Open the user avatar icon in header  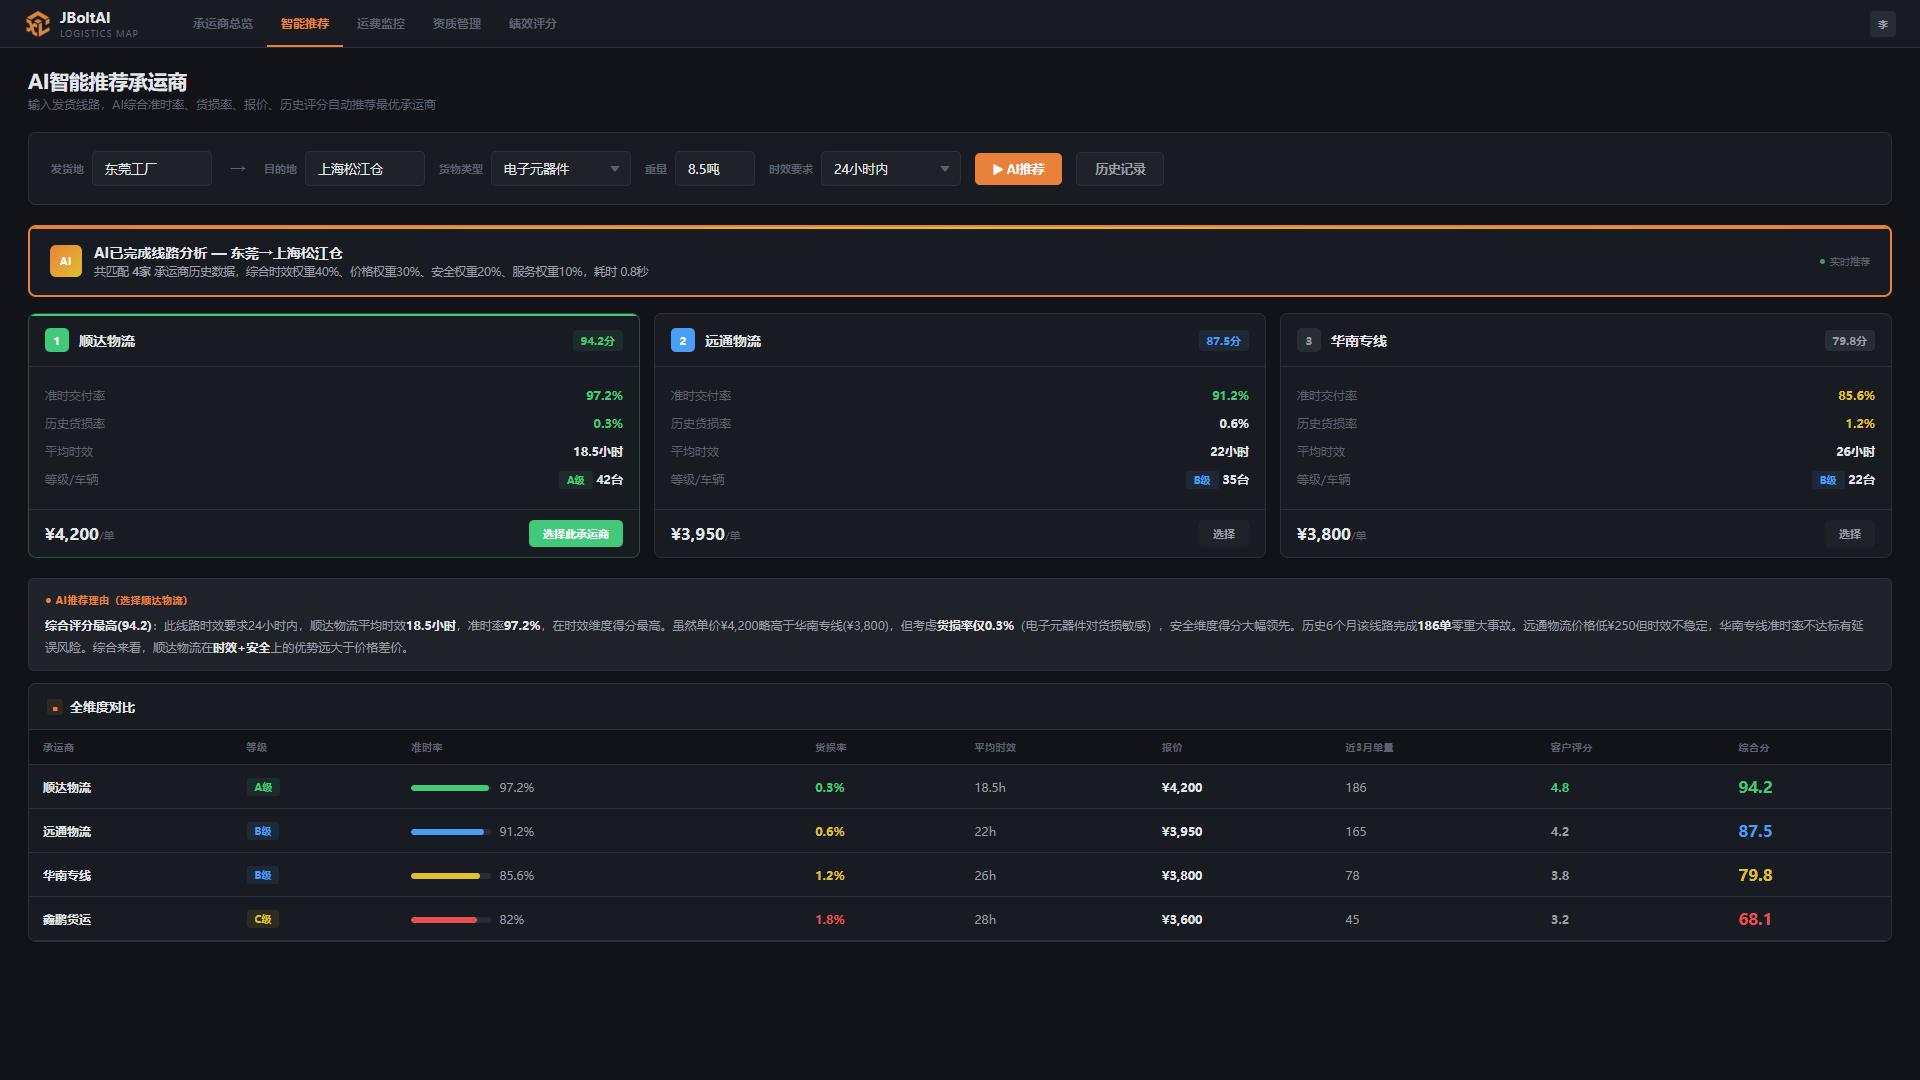[x=1882, y=24]
